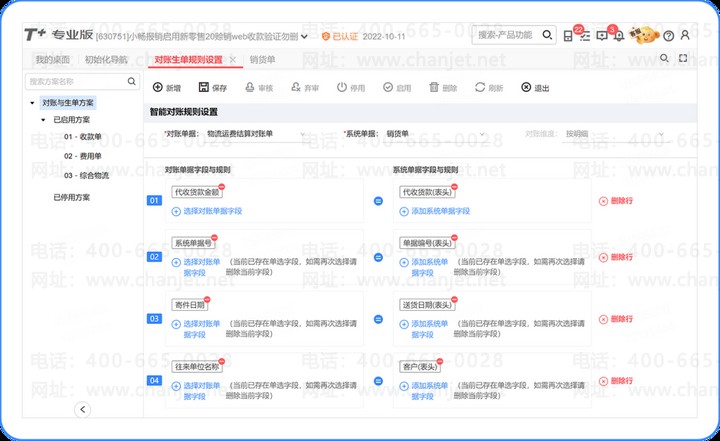Remove the 往来单位名称 field tag
This screenshot has height=441, width=720.
point(222,361)
